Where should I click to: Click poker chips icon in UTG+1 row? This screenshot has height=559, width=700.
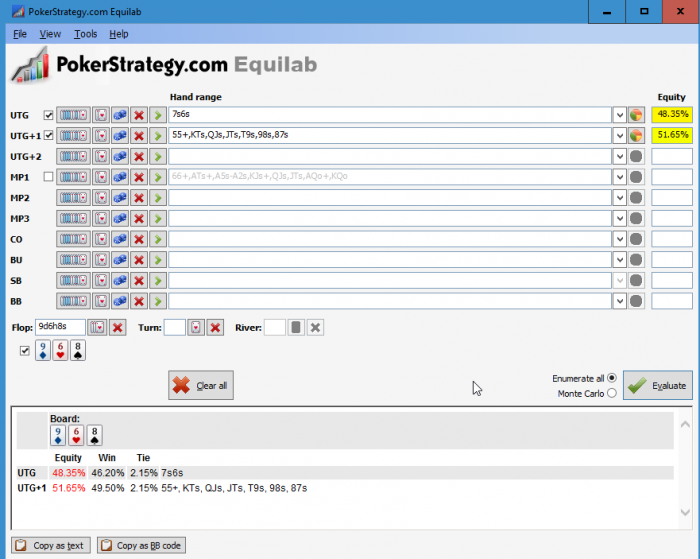(x=120, y=136)
